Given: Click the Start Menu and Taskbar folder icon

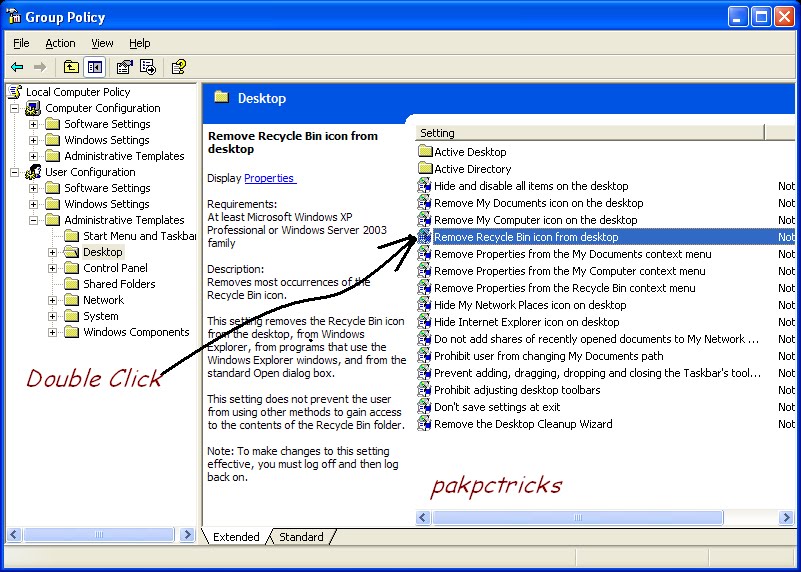Looking at the screenshot, I should pyautogui.click(x=72, y=235).
